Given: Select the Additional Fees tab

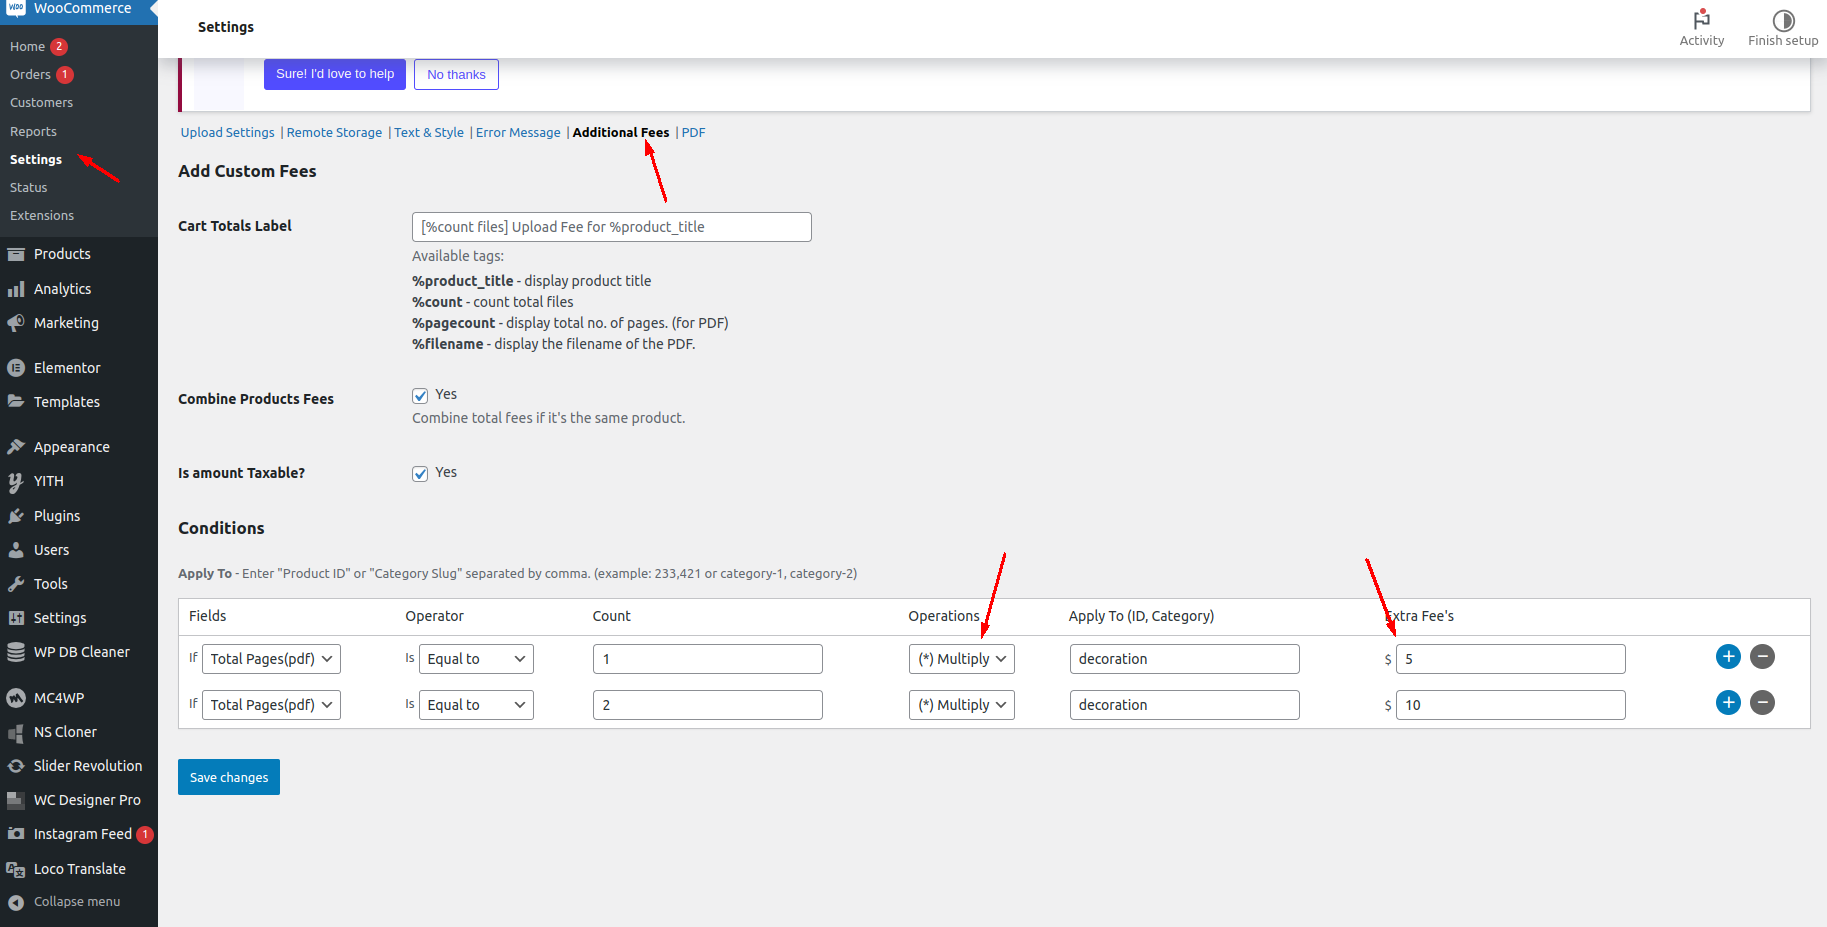Looking at the screenshot, I should pos(621,133).
